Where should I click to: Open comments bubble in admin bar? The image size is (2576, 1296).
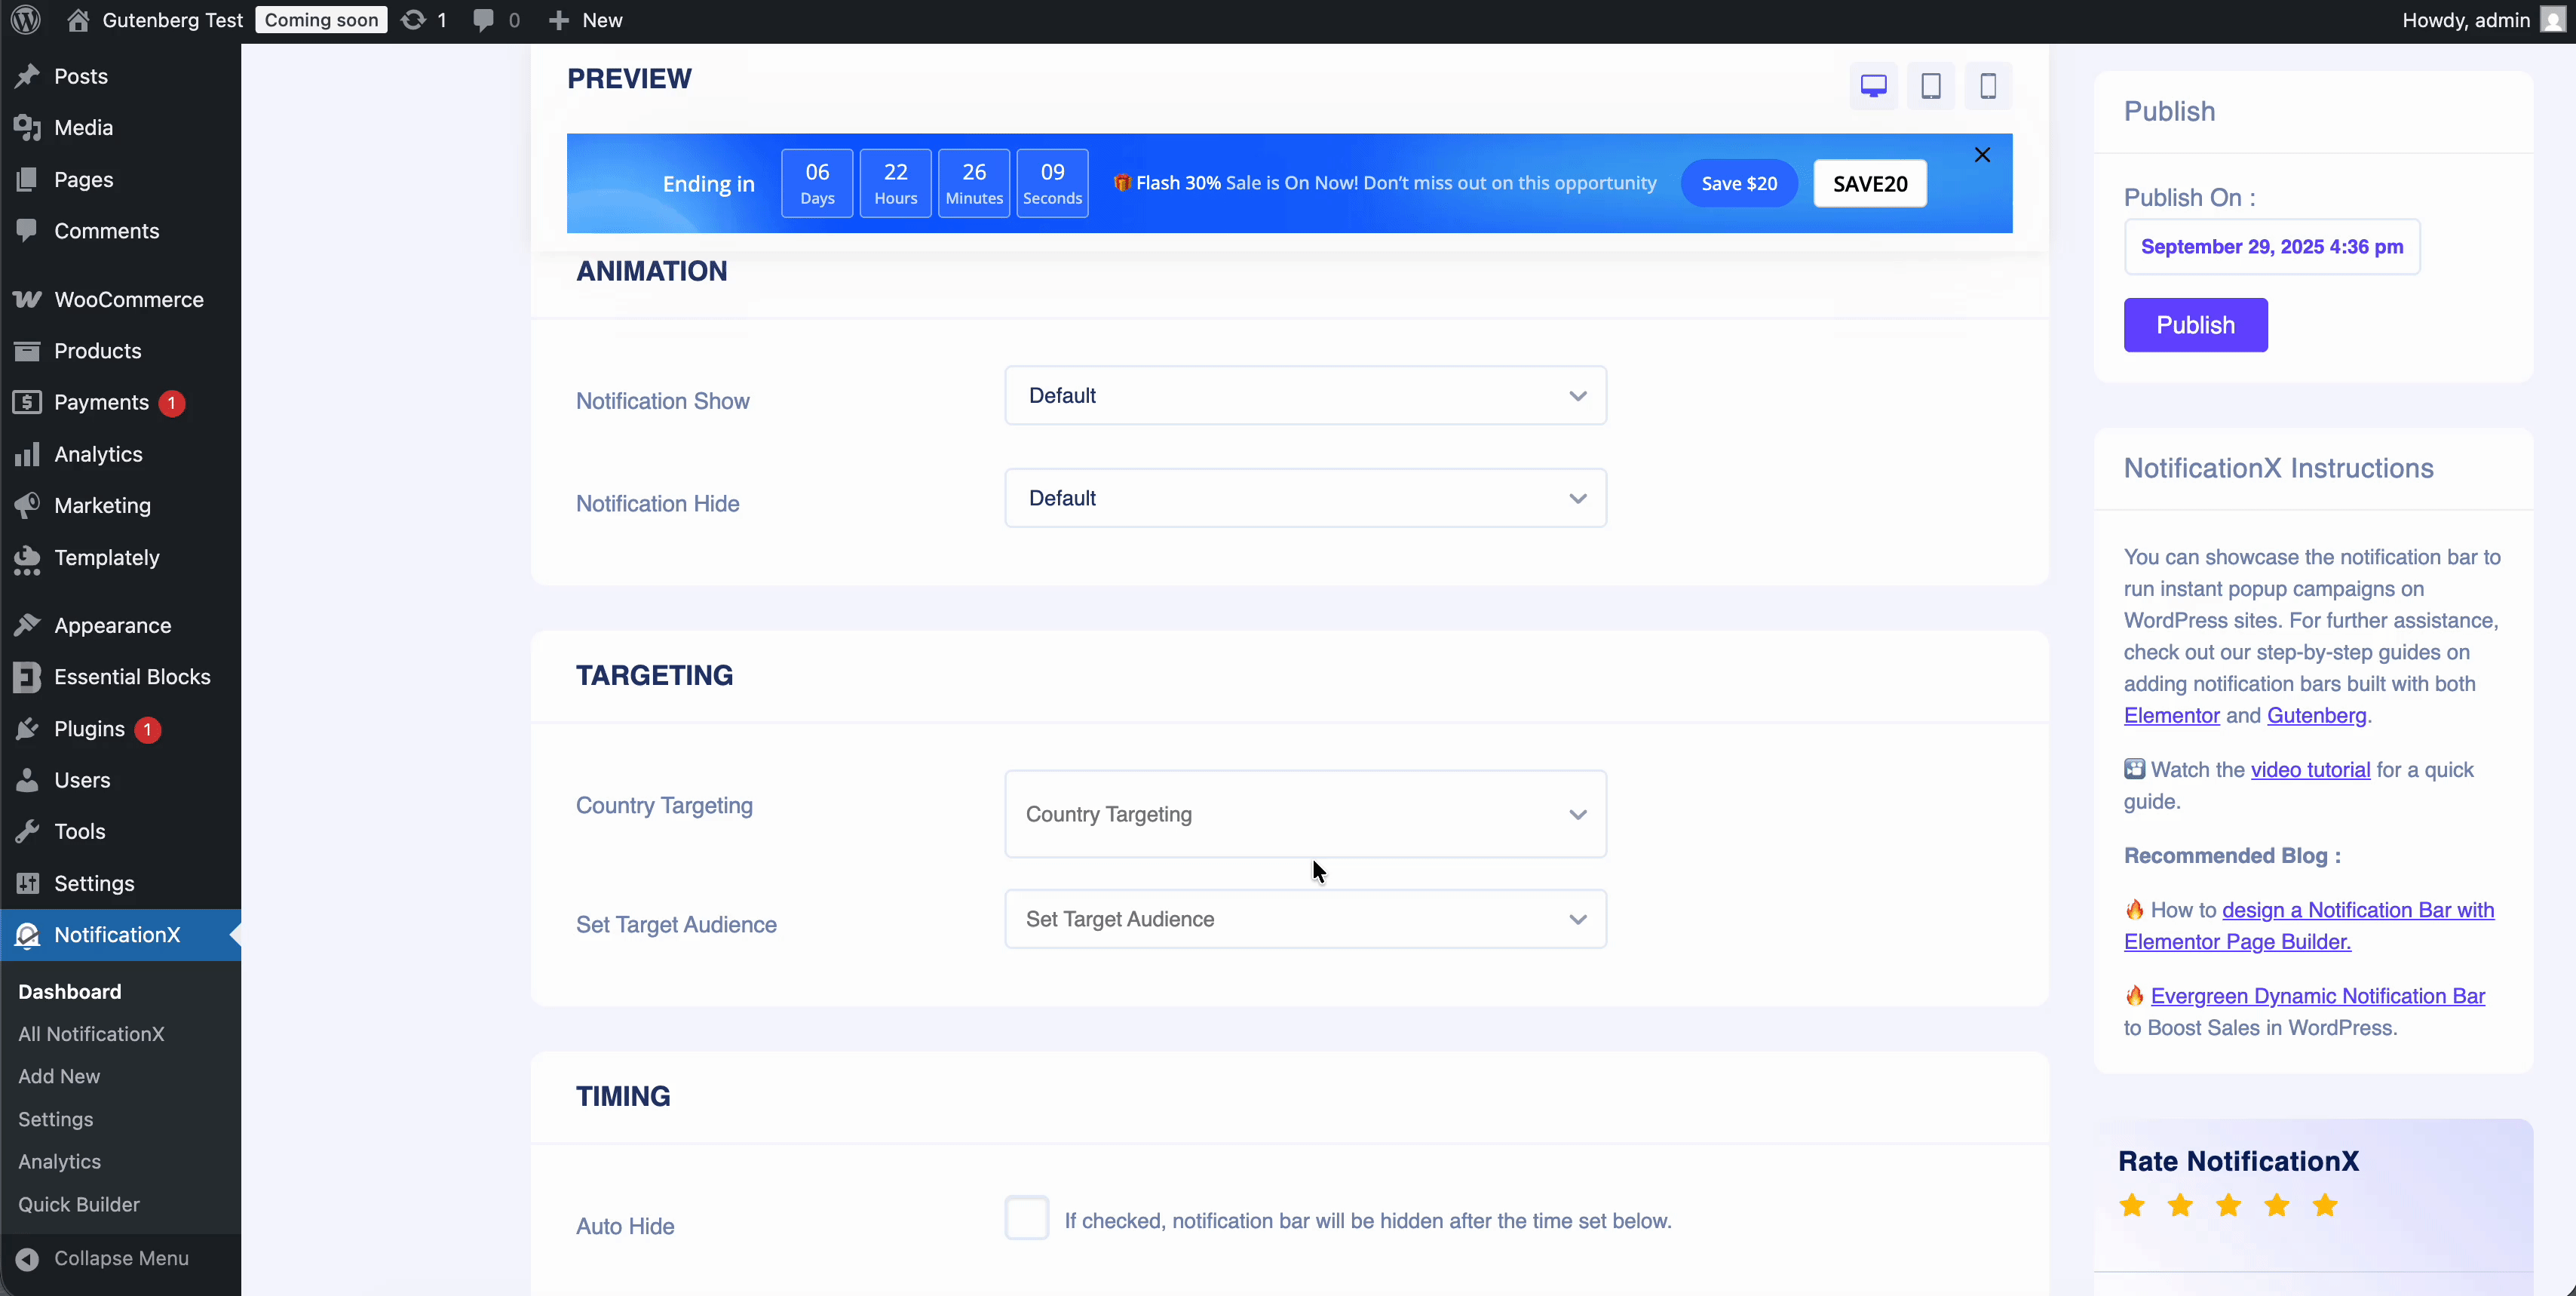[x=484, y=20]
